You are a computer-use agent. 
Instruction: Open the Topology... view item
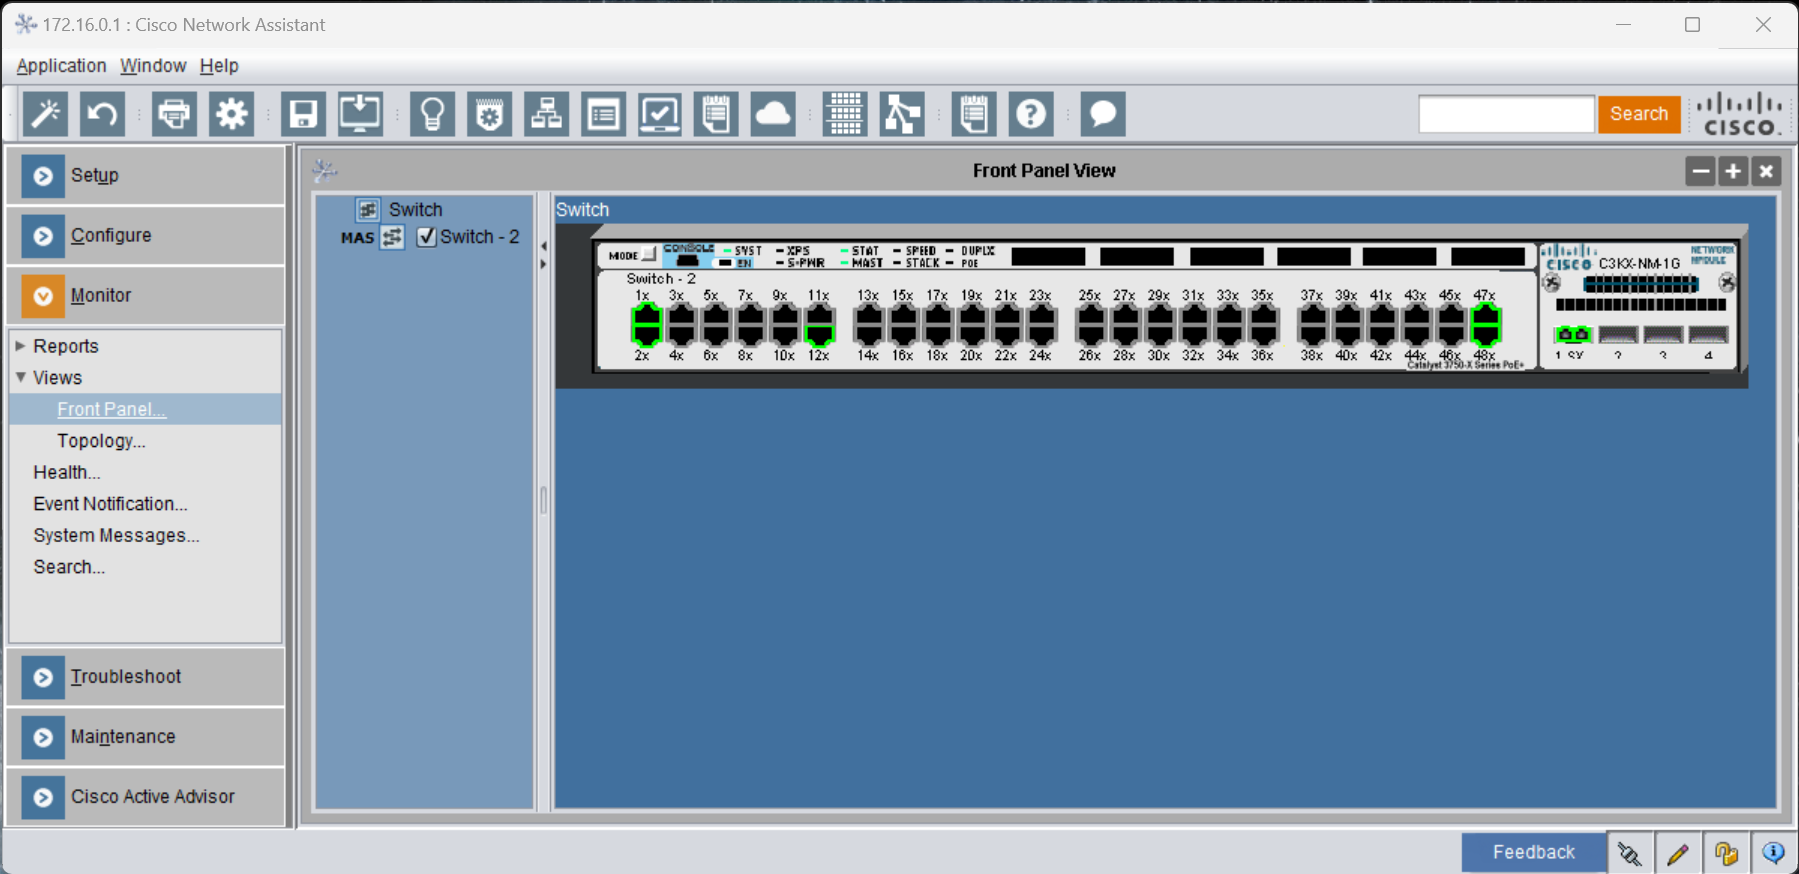pos(101,441)
